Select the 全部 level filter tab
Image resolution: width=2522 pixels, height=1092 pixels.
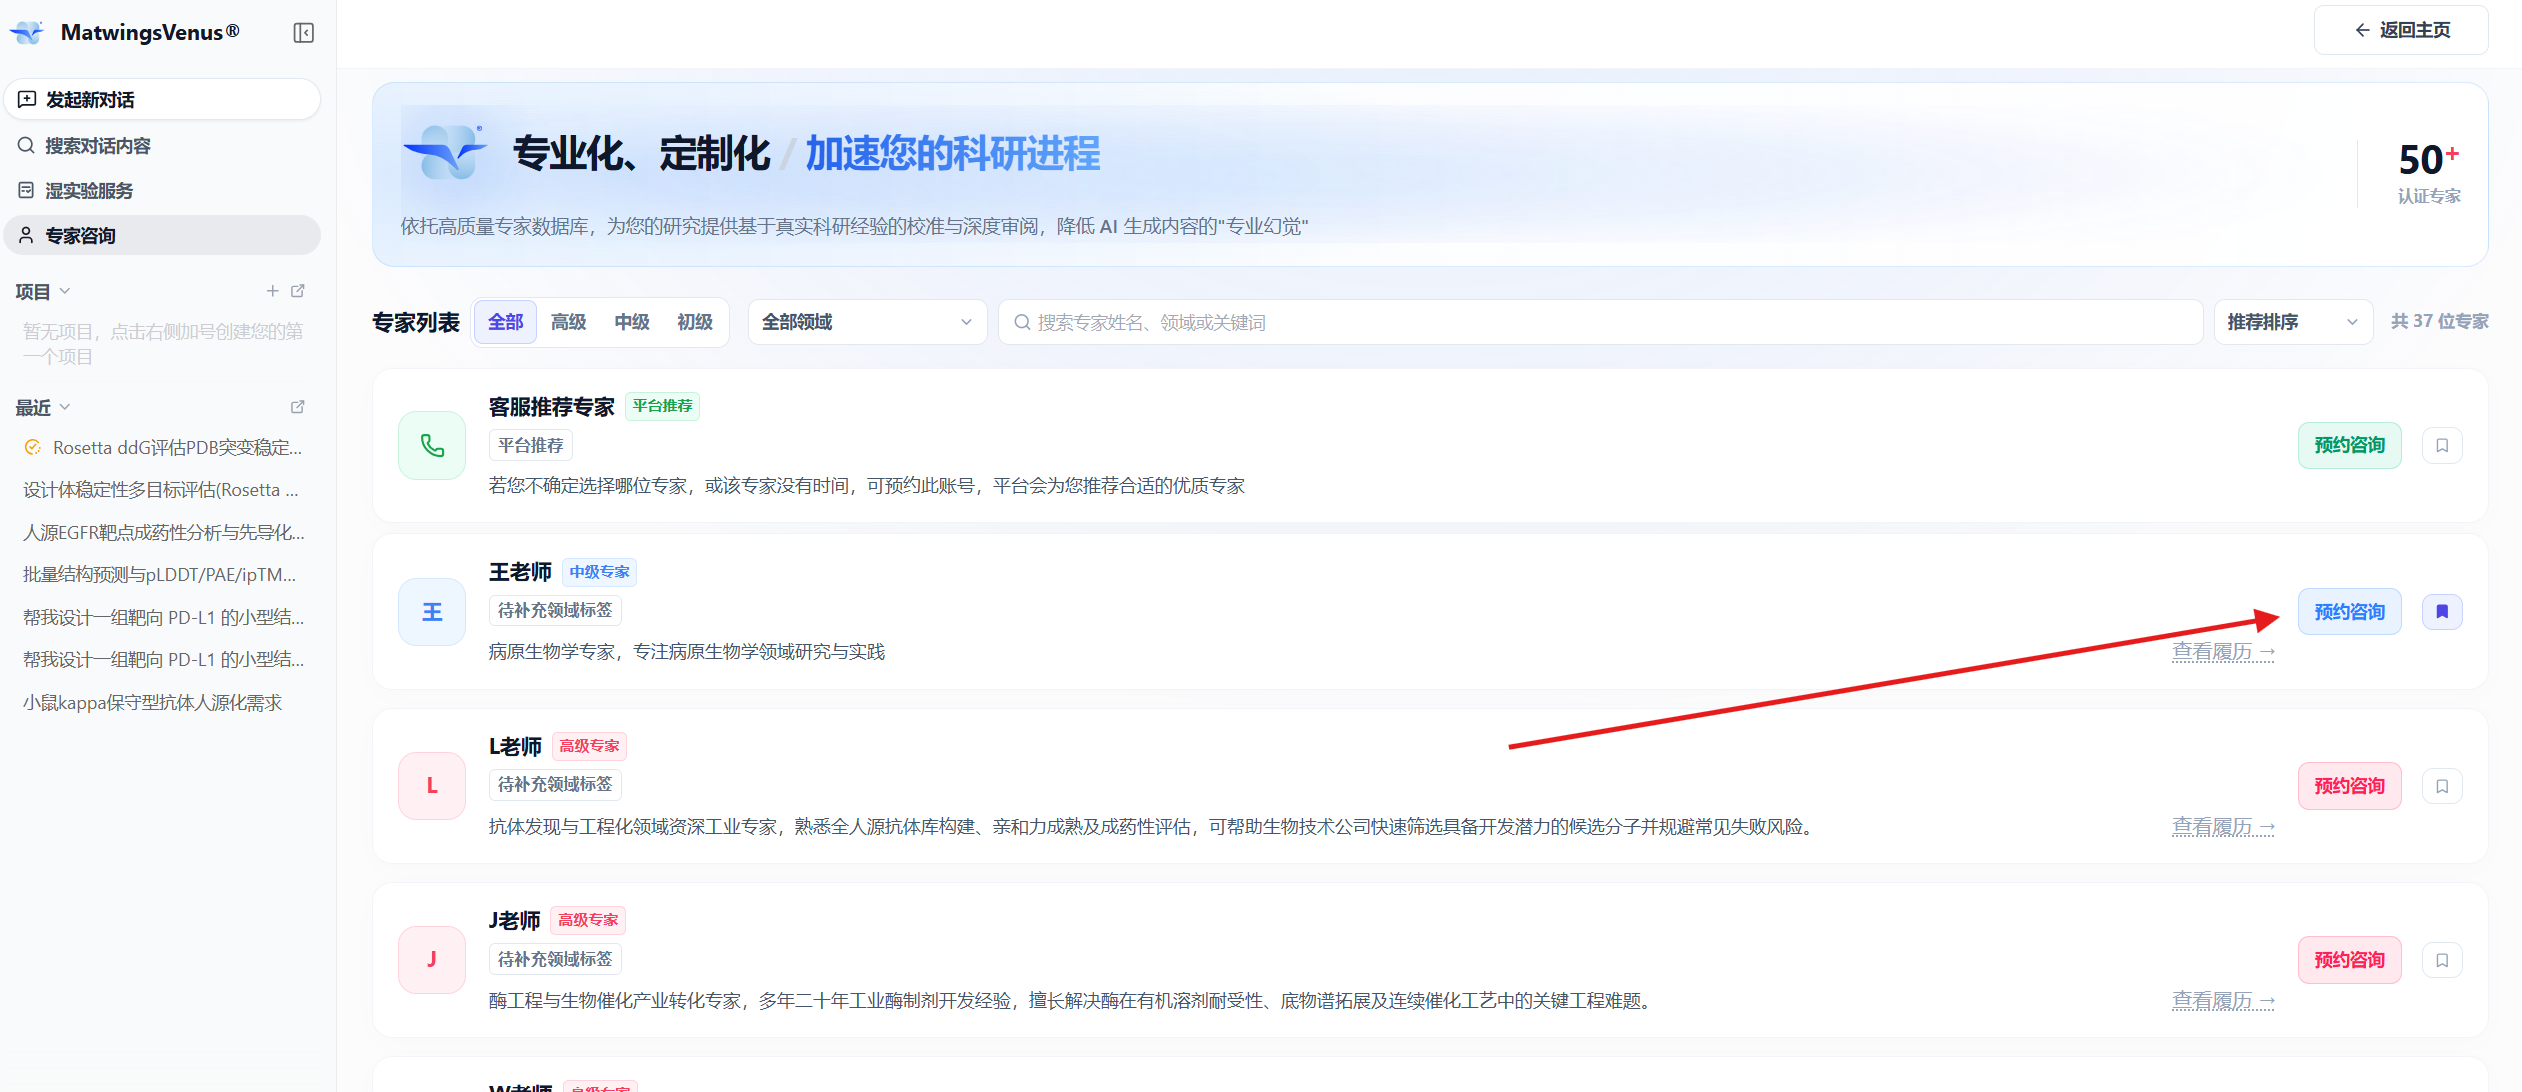click(x=505, y=322)
